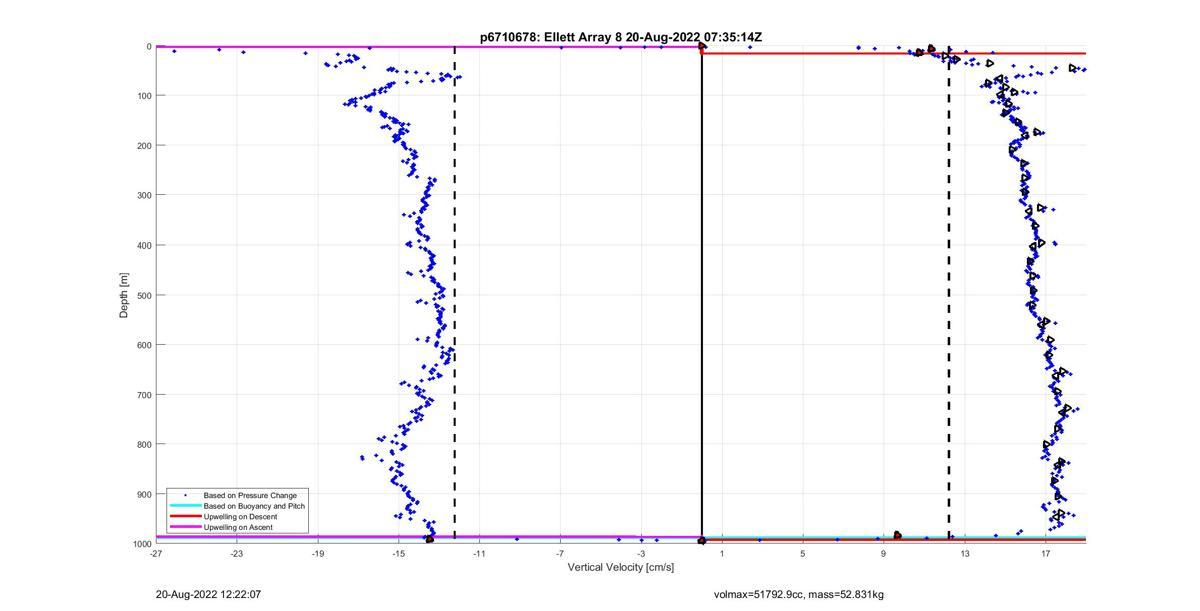Click depth tick label 300
The image size is (1200, 611).
pos(144,195)
